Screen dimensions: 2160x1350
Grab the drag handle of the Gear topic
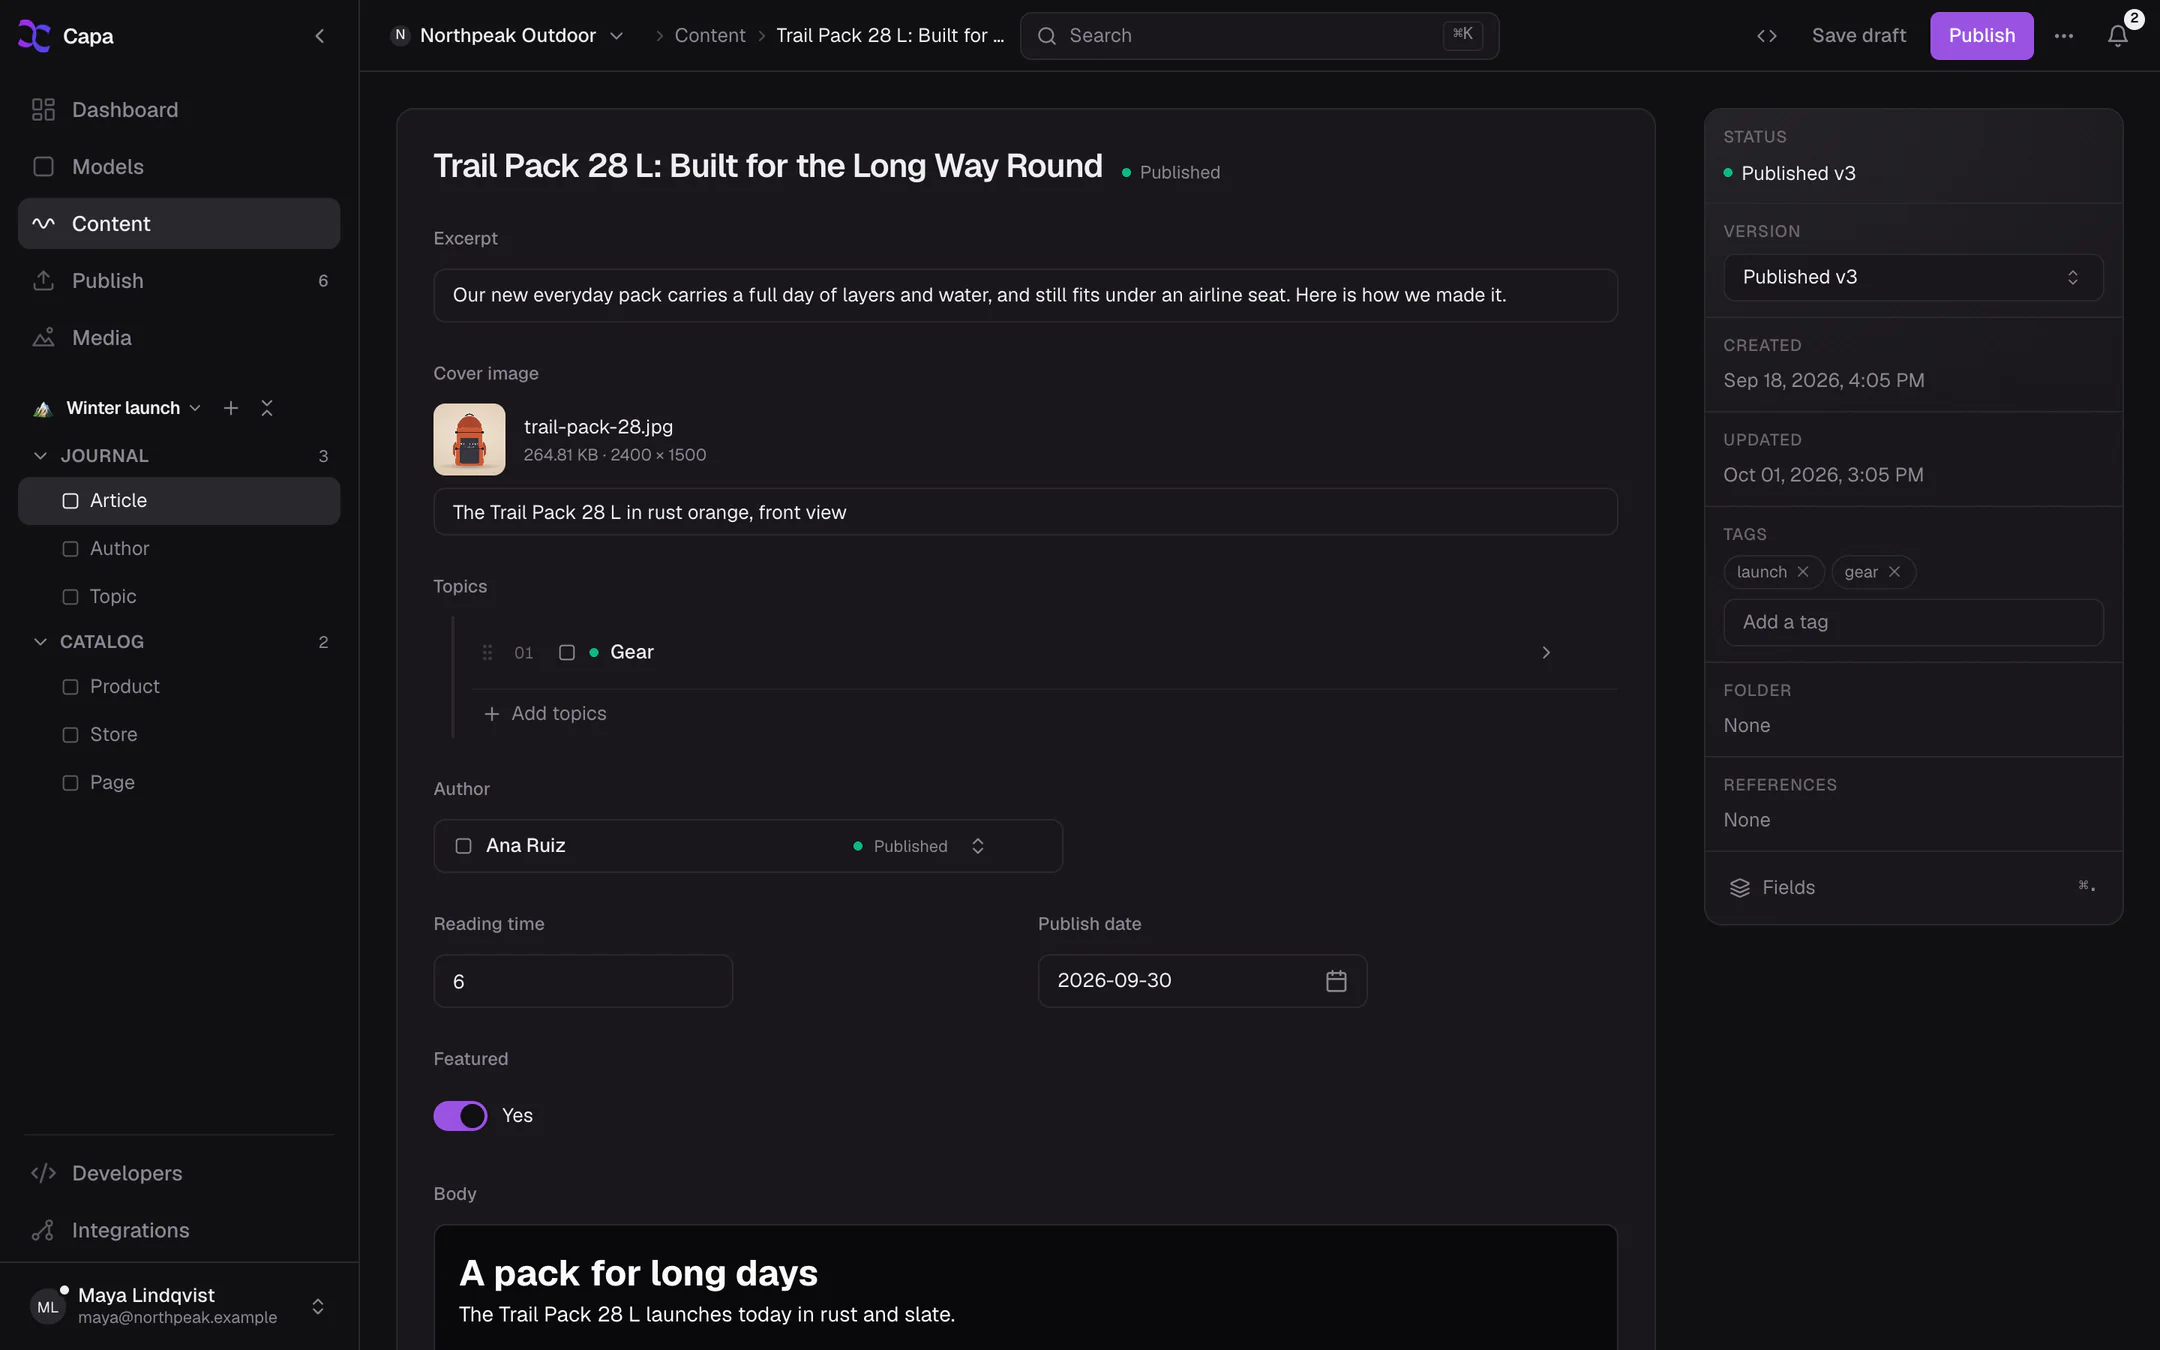[x=487, y=653]
